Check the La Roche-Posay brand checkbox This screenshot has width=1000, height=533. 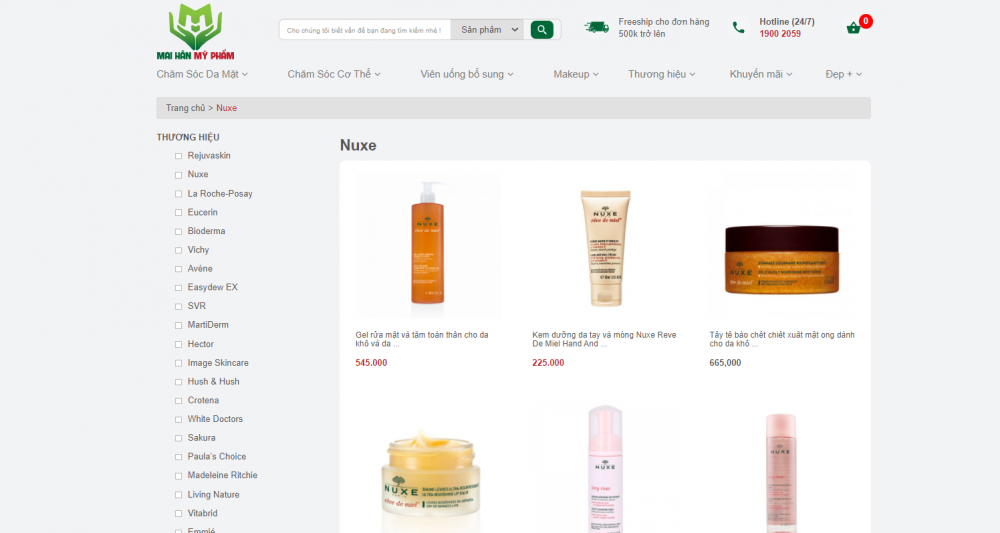(179, 194)
